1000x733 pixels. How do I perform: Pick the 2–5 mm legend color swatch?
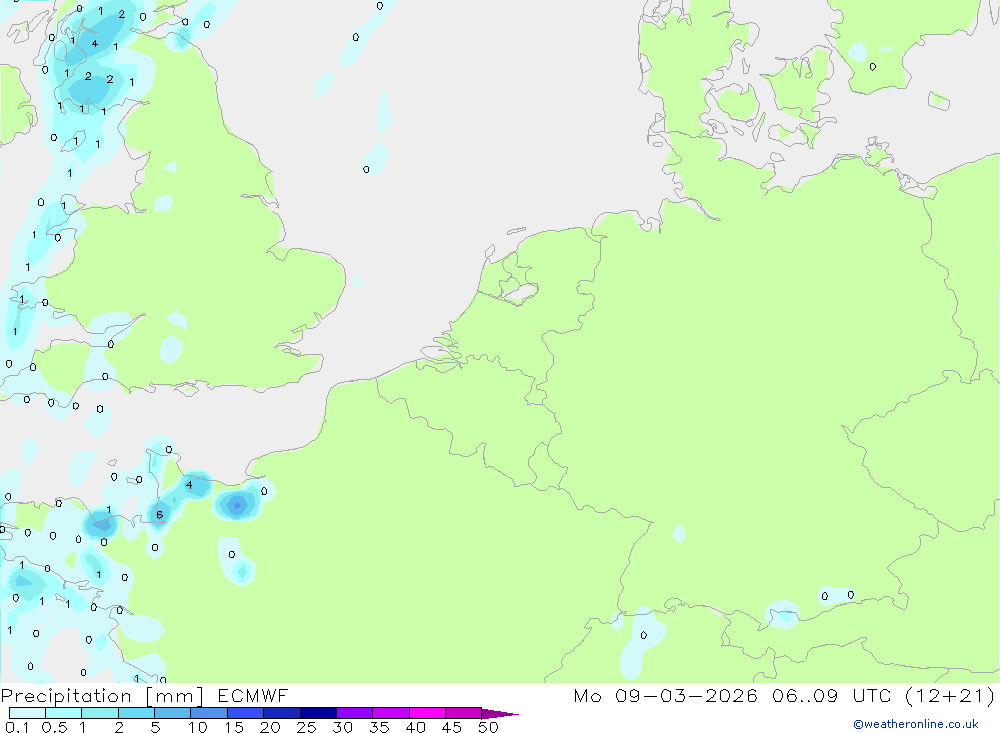coord(136,713)
